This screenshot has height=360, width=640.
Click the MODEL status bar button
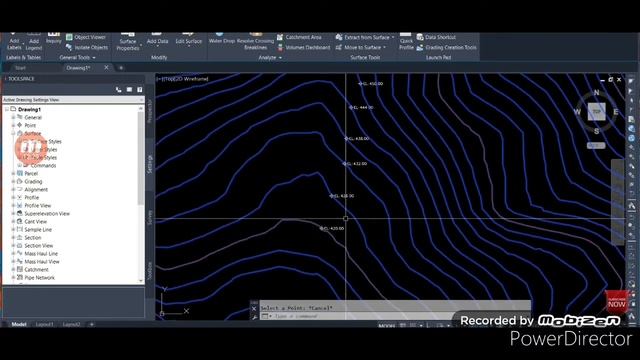pyautogui.click(x=387, y=326)
